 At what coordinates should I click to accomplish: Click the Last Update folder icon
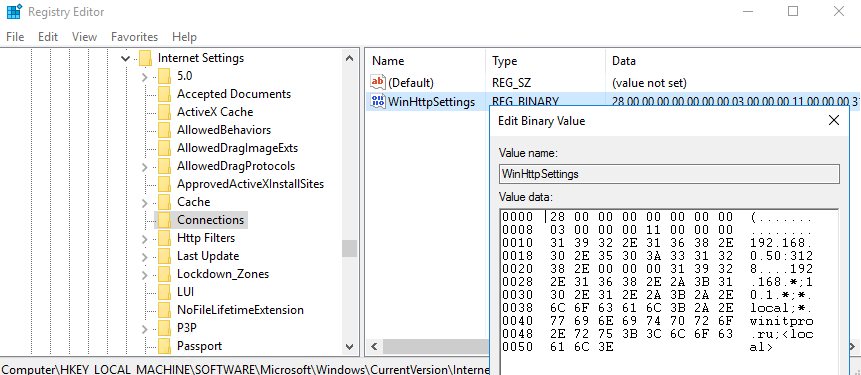(164, 256)
